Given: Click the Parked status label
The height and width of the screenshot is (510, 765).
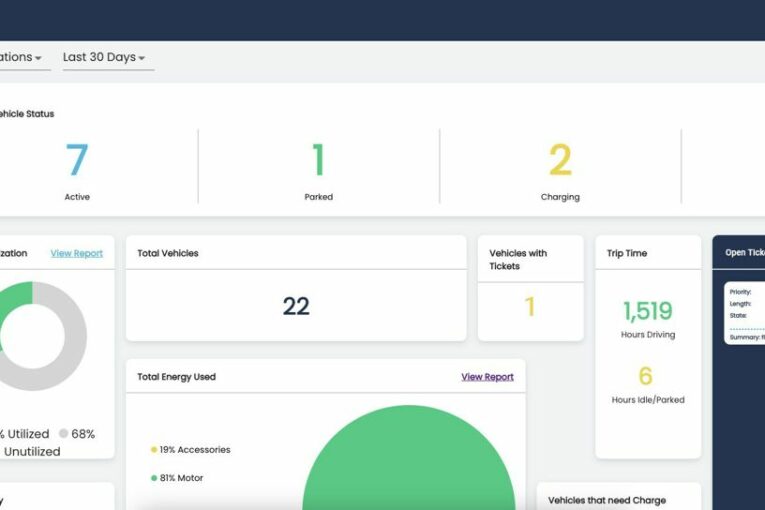Looking at the screenshot, I should [x=319, y=197].
